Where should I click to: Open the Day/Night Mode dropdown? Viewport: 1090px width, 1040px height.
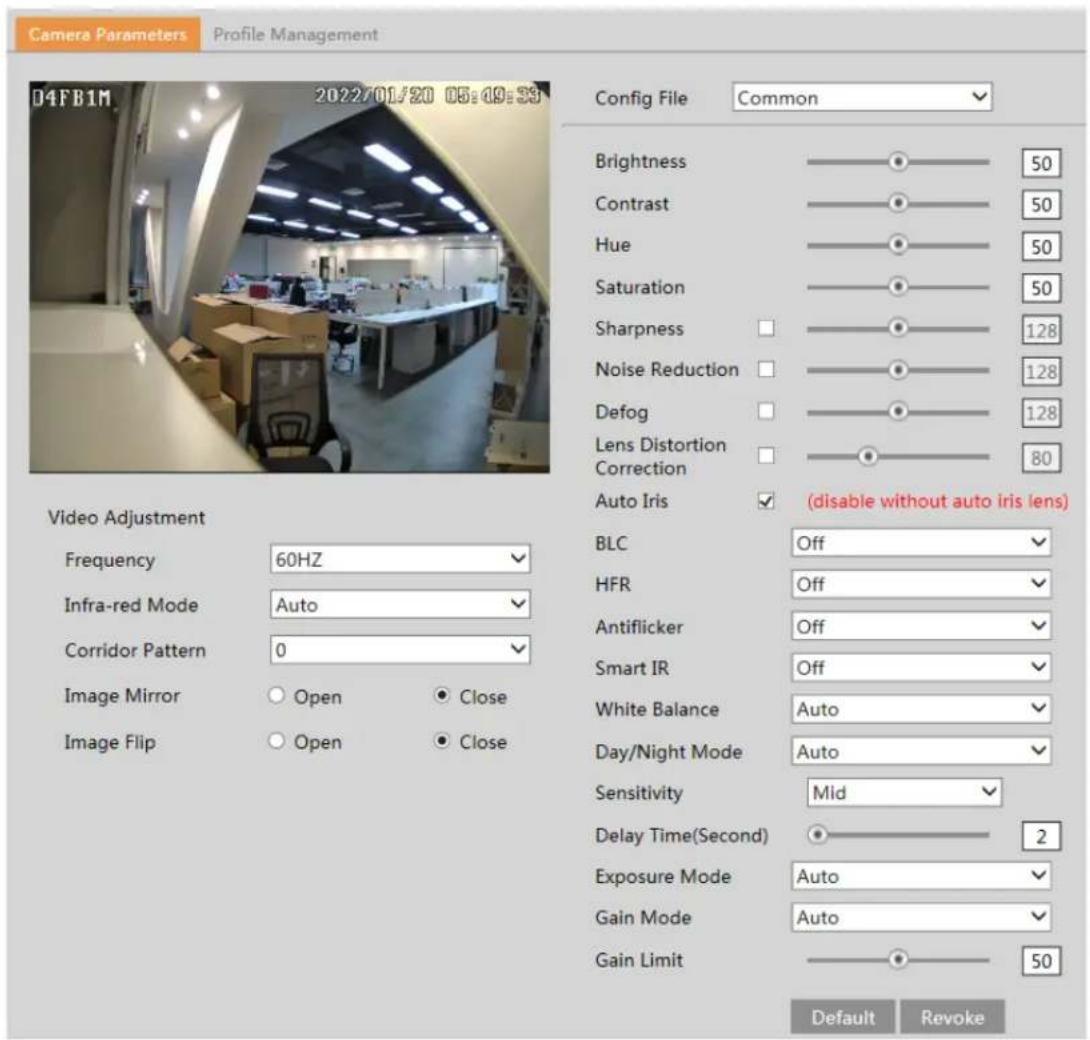(x=920, y=751)
